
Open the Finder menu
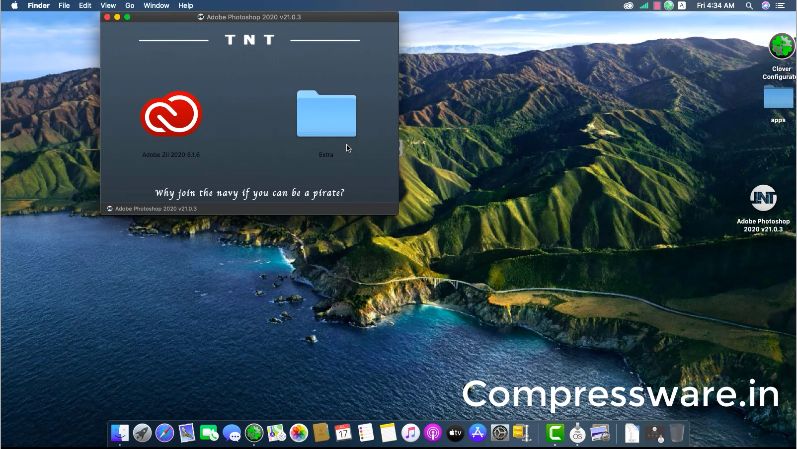[39, 6]
